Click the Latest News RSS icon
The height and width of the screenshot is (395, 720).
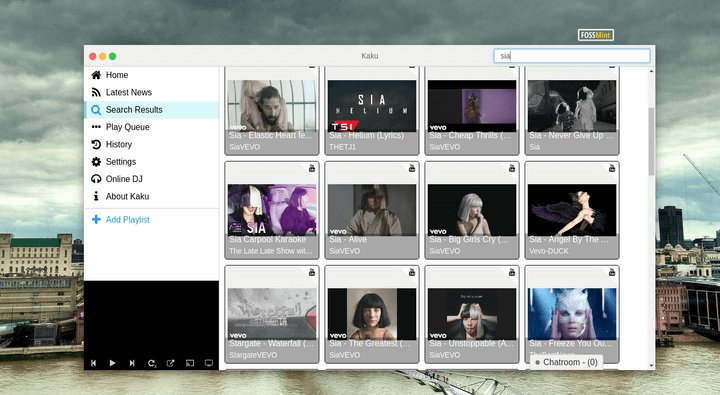tap(96, 92)
